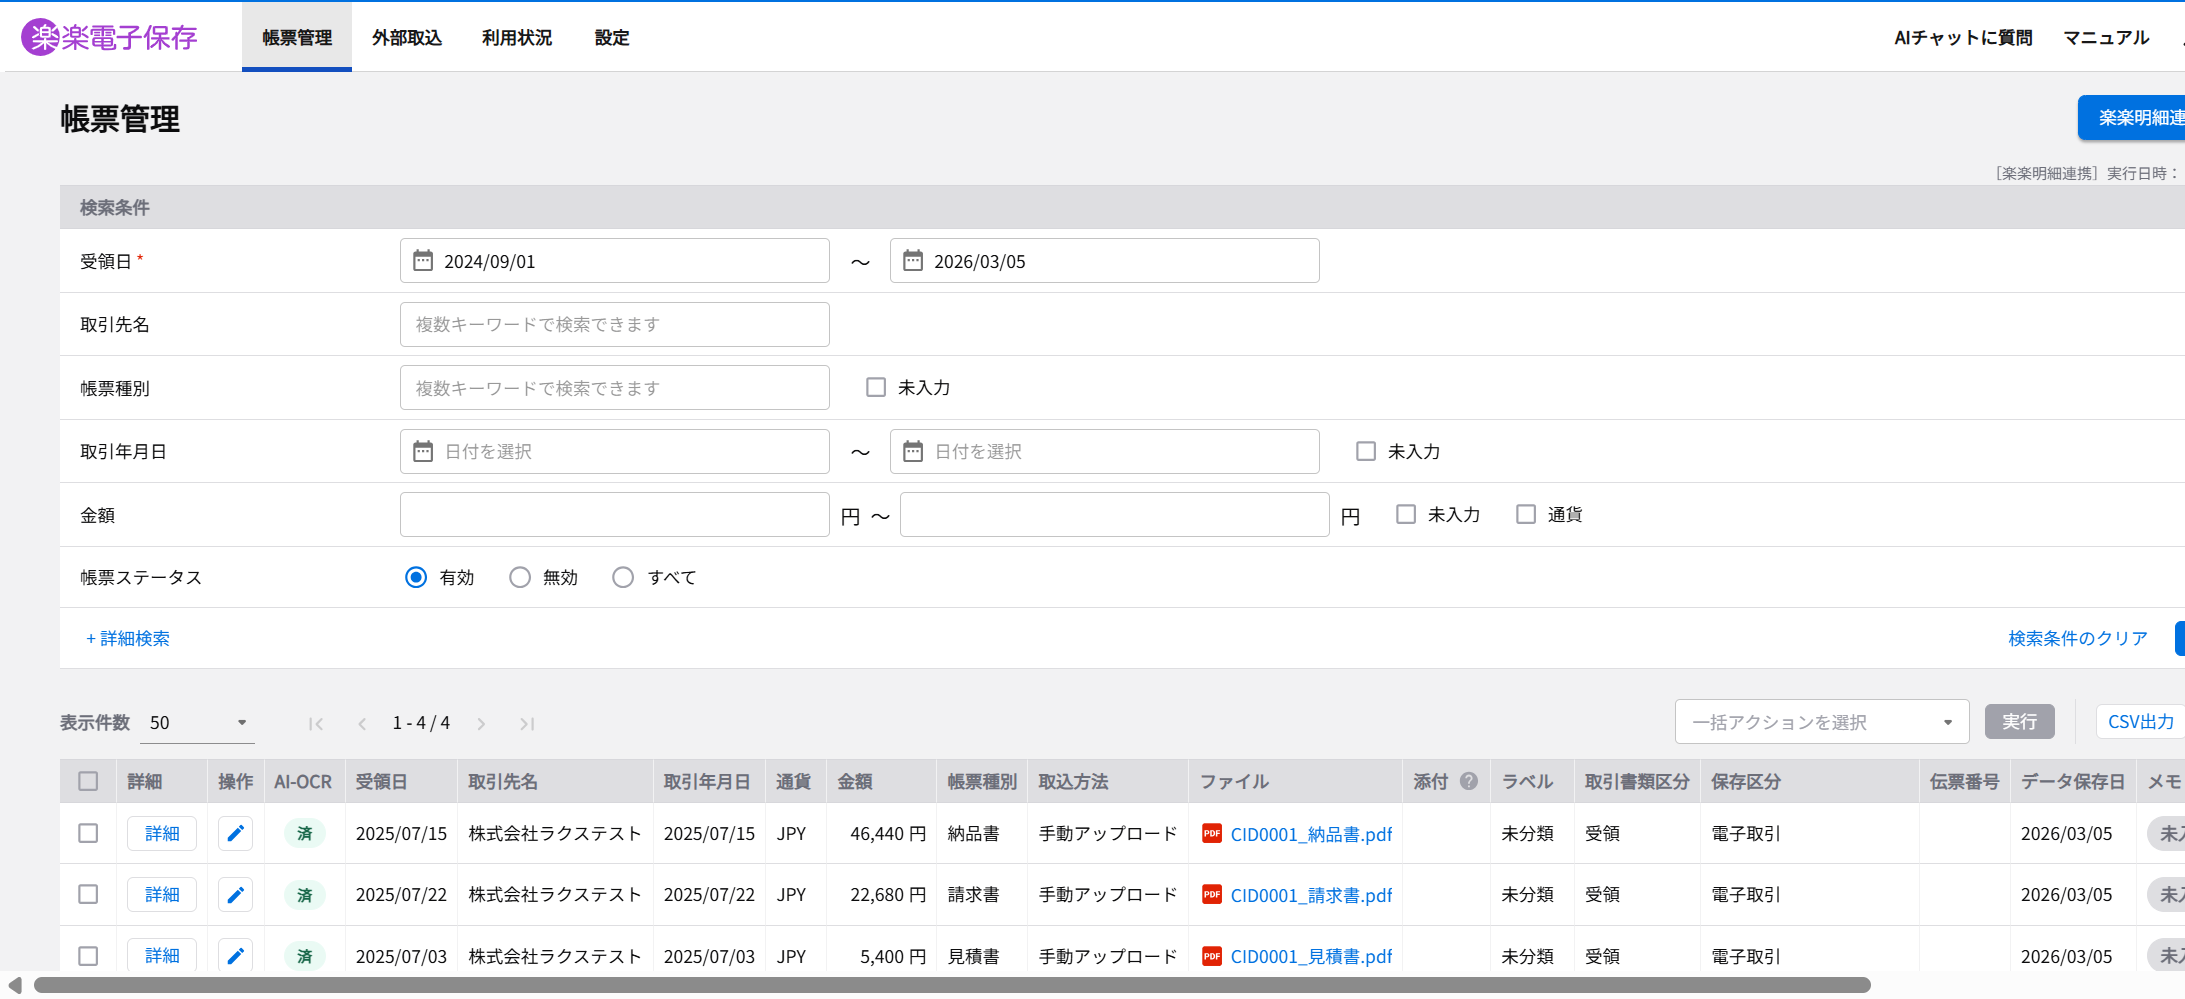Go to the next page arrow in pagination
This screenshot has width=2185, height=999.
point(481,723)
